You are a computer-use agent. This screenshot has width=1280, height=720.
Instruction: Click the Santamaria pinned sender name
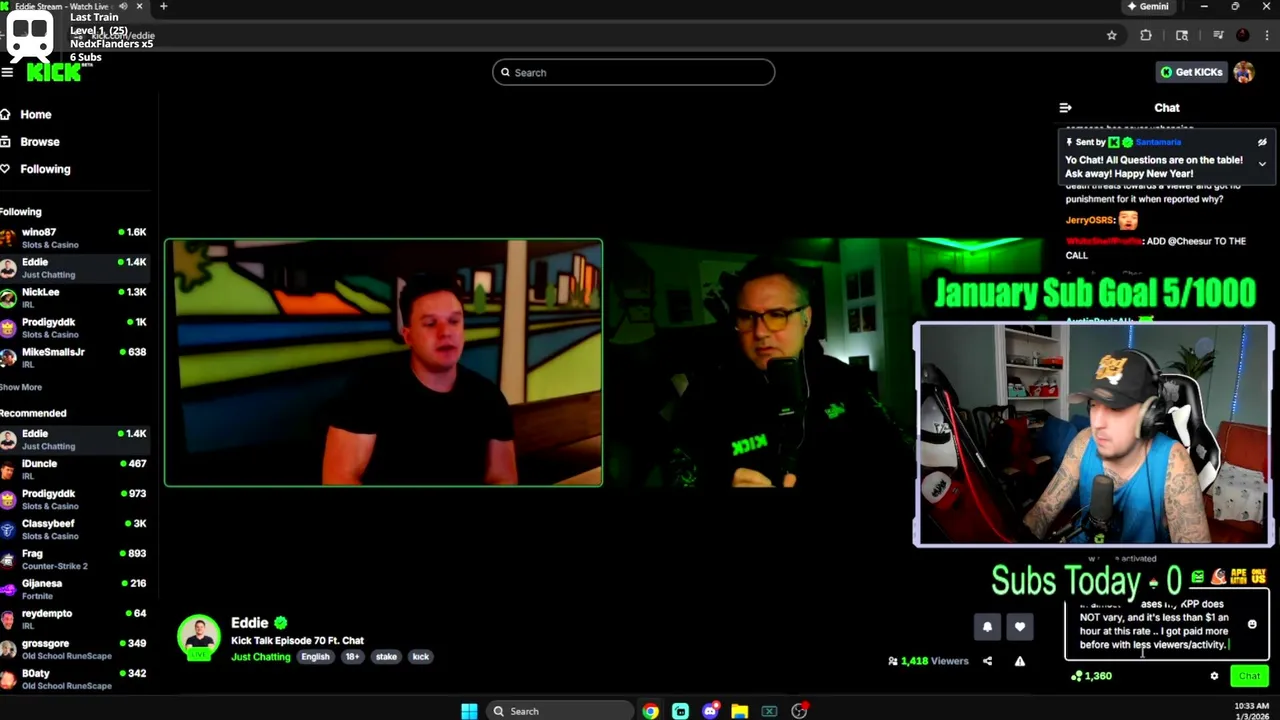1158,142
